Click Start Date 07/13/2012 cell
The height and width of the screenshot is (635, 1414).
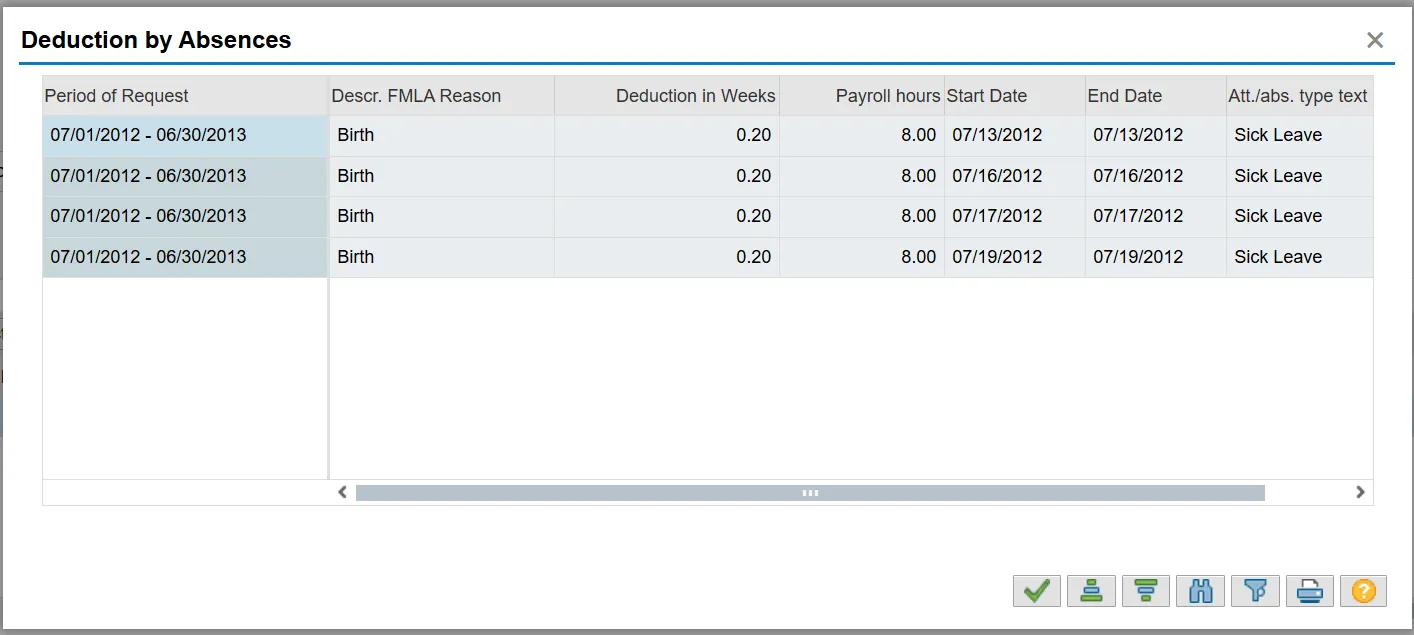coord(1015,135)
